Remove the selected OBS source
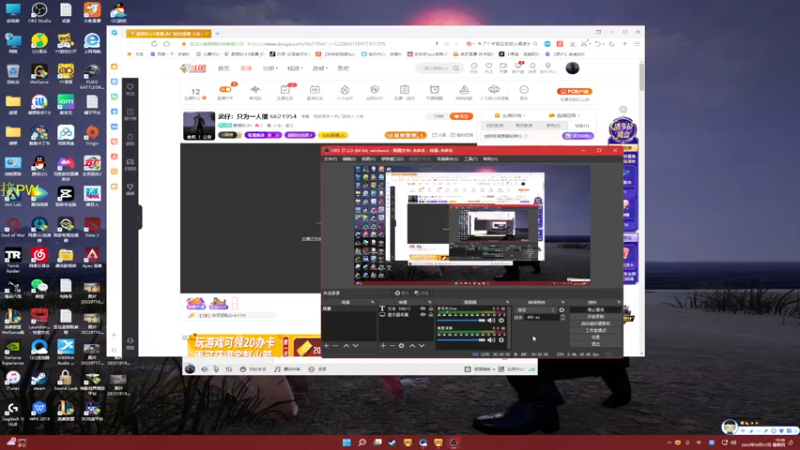Image resolution: width=800 pixels, height=450 pixels. point(392,346)
